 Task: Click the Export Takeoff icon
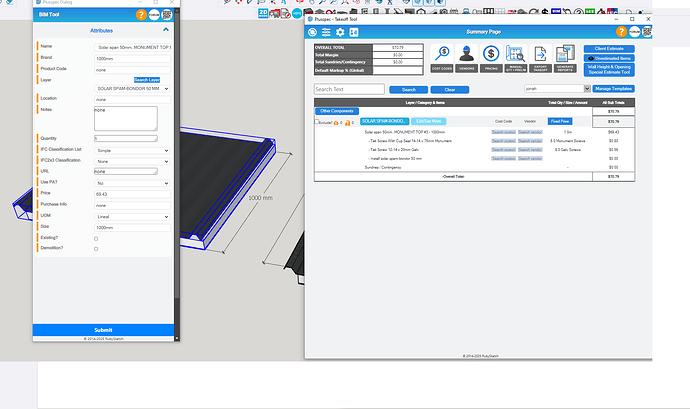click(x=540, y=58)
